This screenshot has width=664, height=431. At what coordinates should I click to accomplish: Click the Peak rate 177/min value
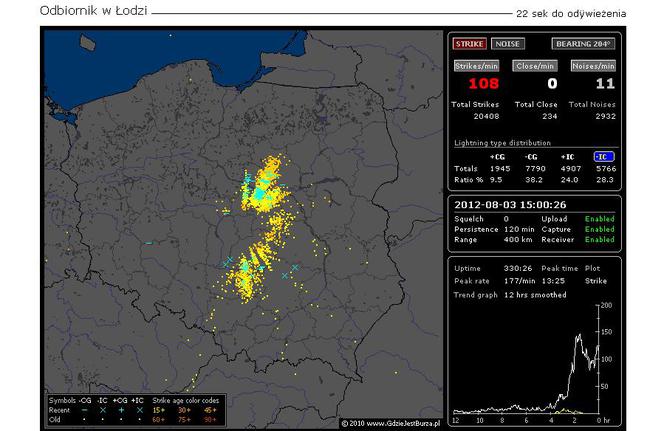tap(519, 281)
